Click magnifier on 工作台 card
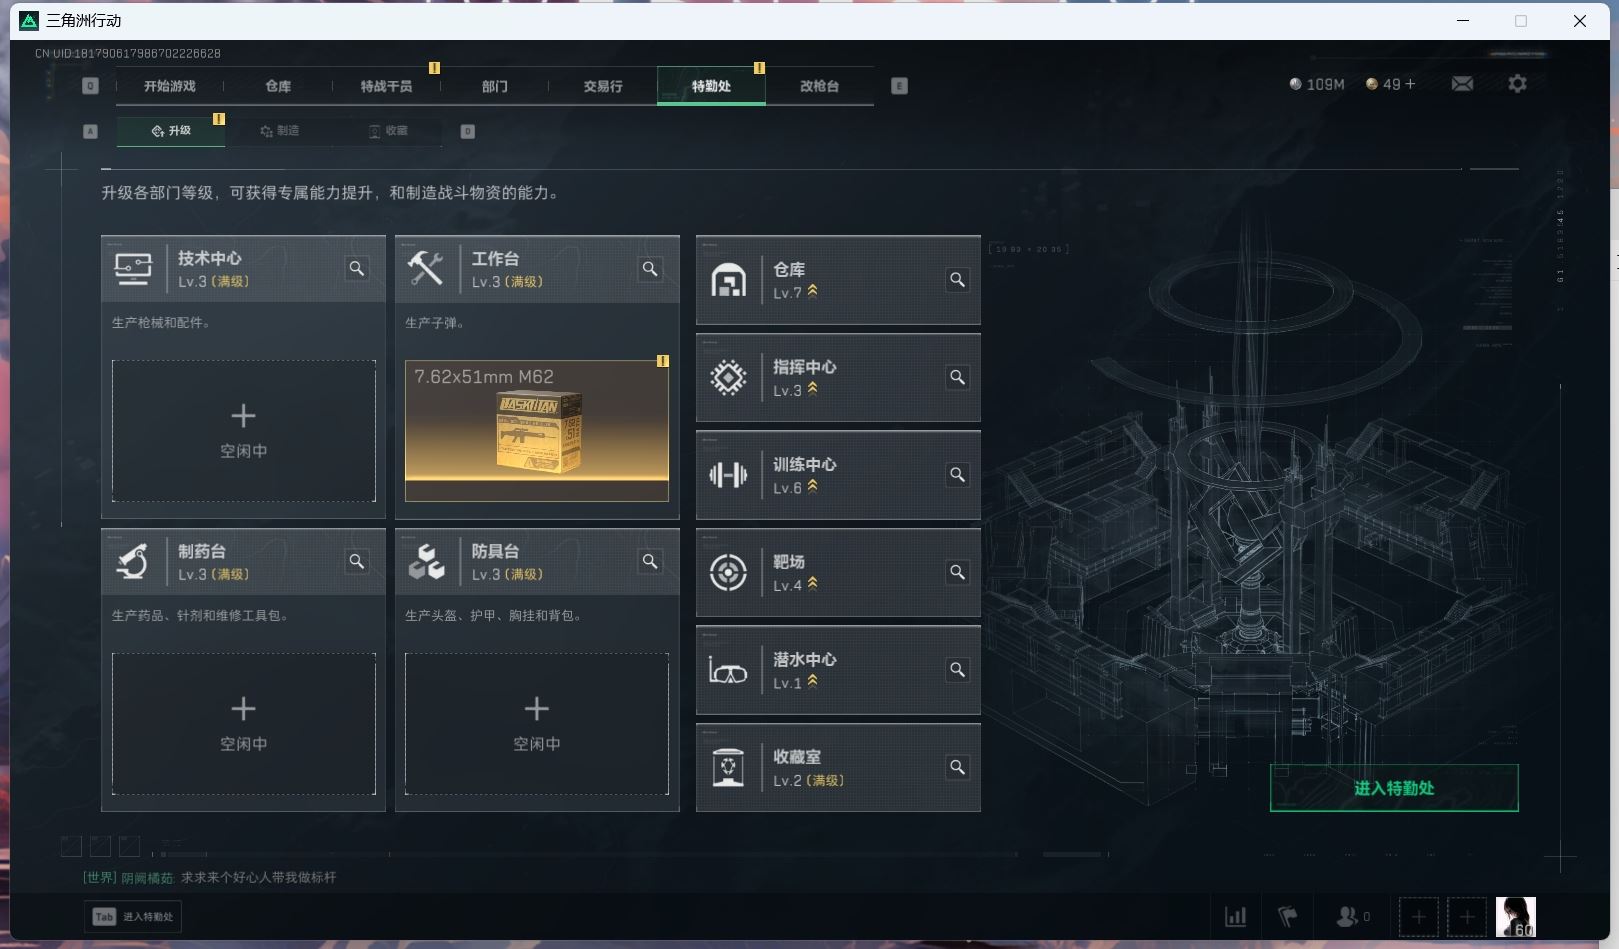The width and height of the screenshot is (1619, 949). pyautogui.click(x=650, y=268)
